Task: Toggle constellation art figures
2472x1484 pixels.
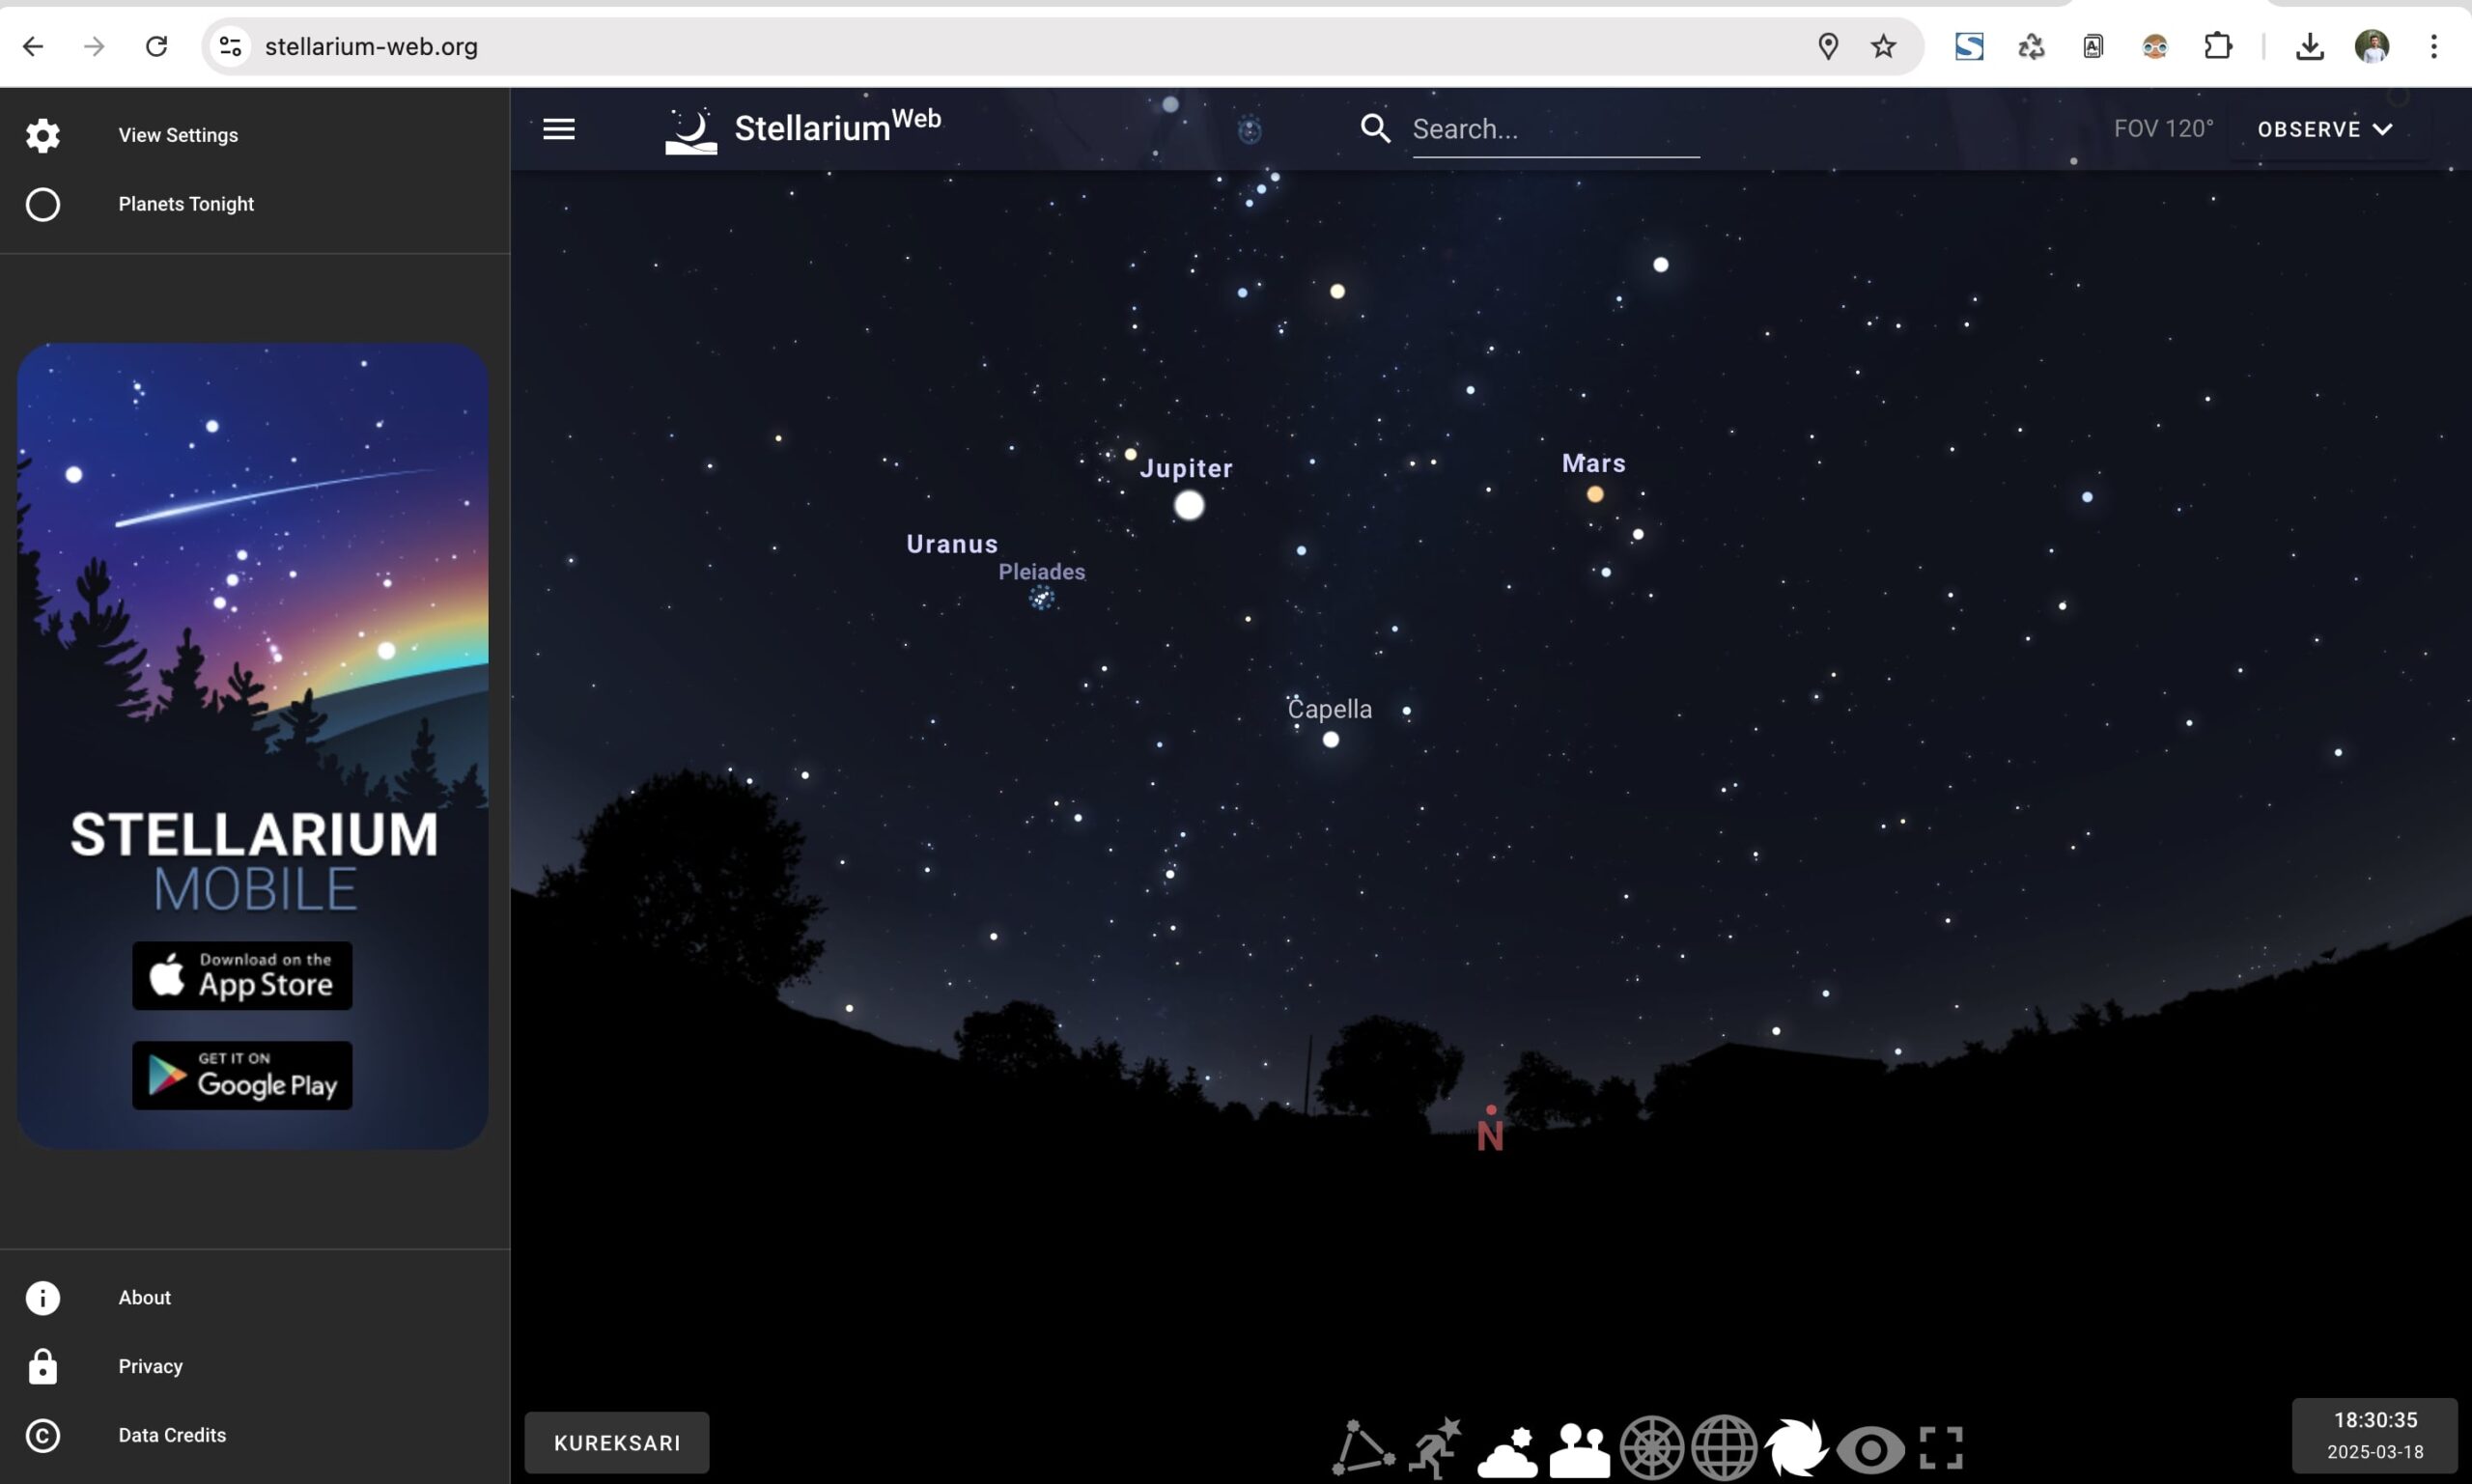Action: pyautogui.click(x=1435, y=1447)
